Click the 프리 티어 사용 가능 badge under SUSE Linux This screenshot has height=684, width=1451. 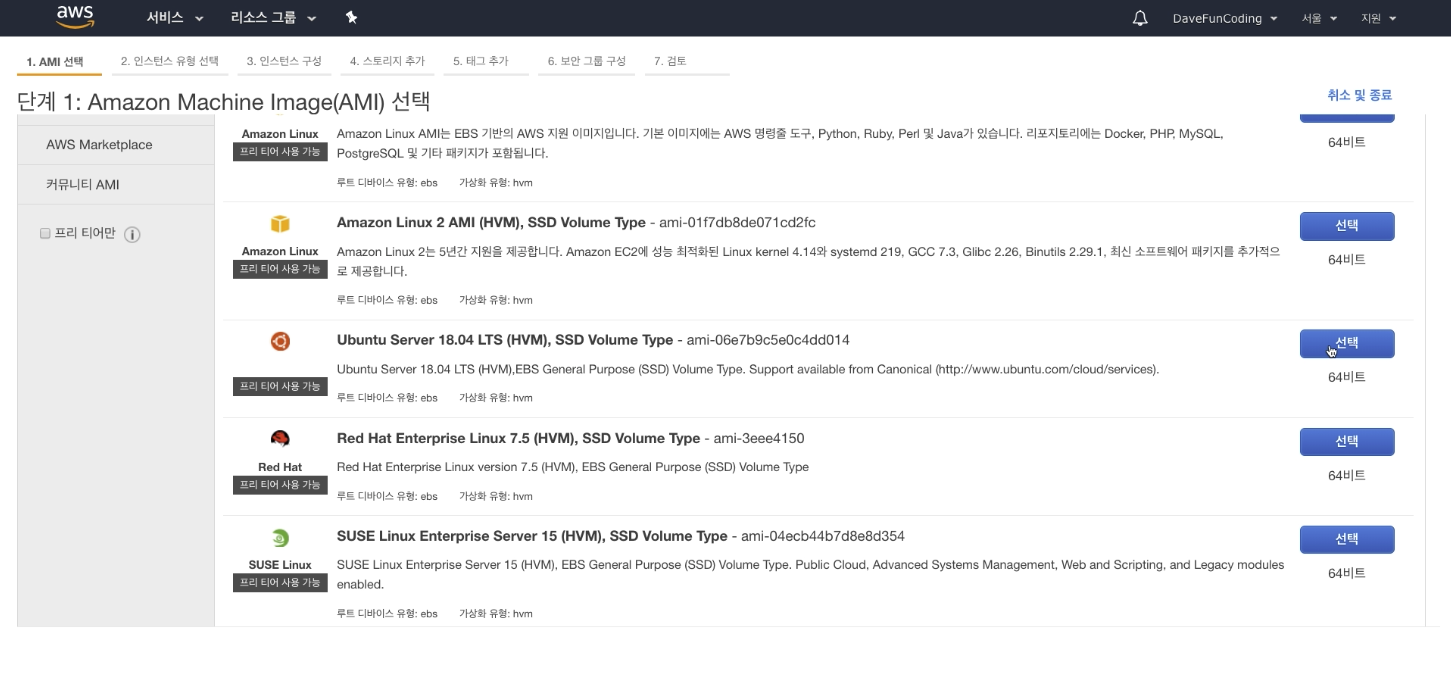[x=280, y=582]
